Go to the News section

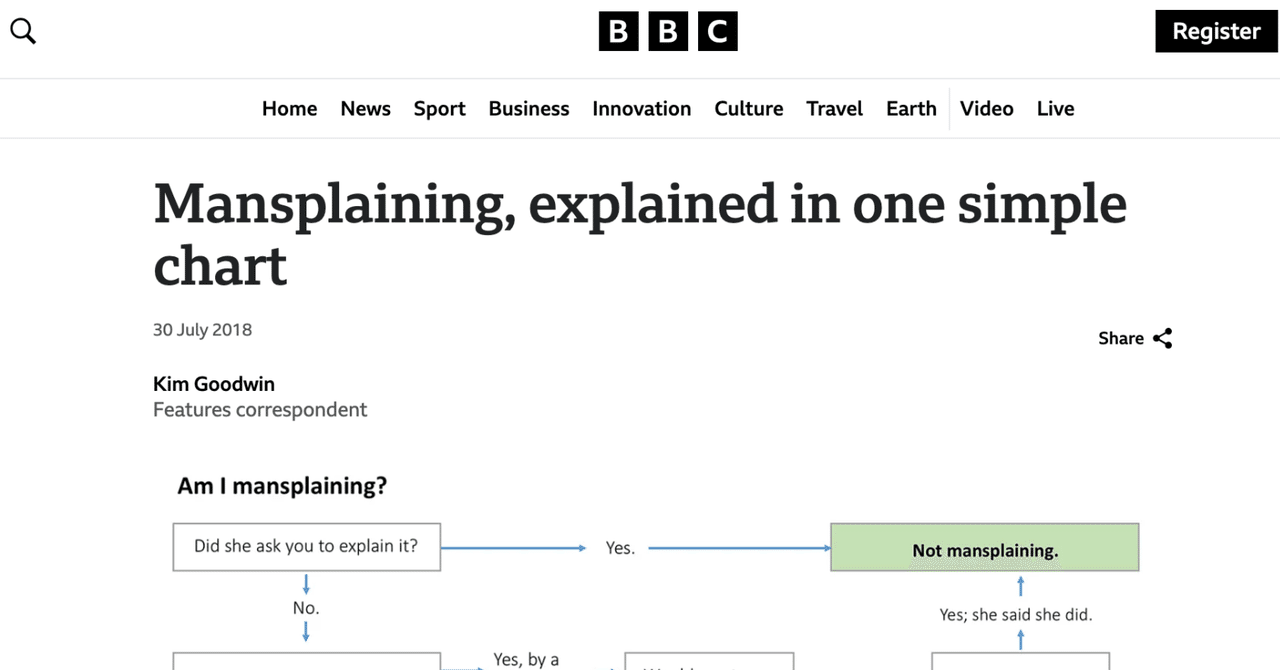365,109
